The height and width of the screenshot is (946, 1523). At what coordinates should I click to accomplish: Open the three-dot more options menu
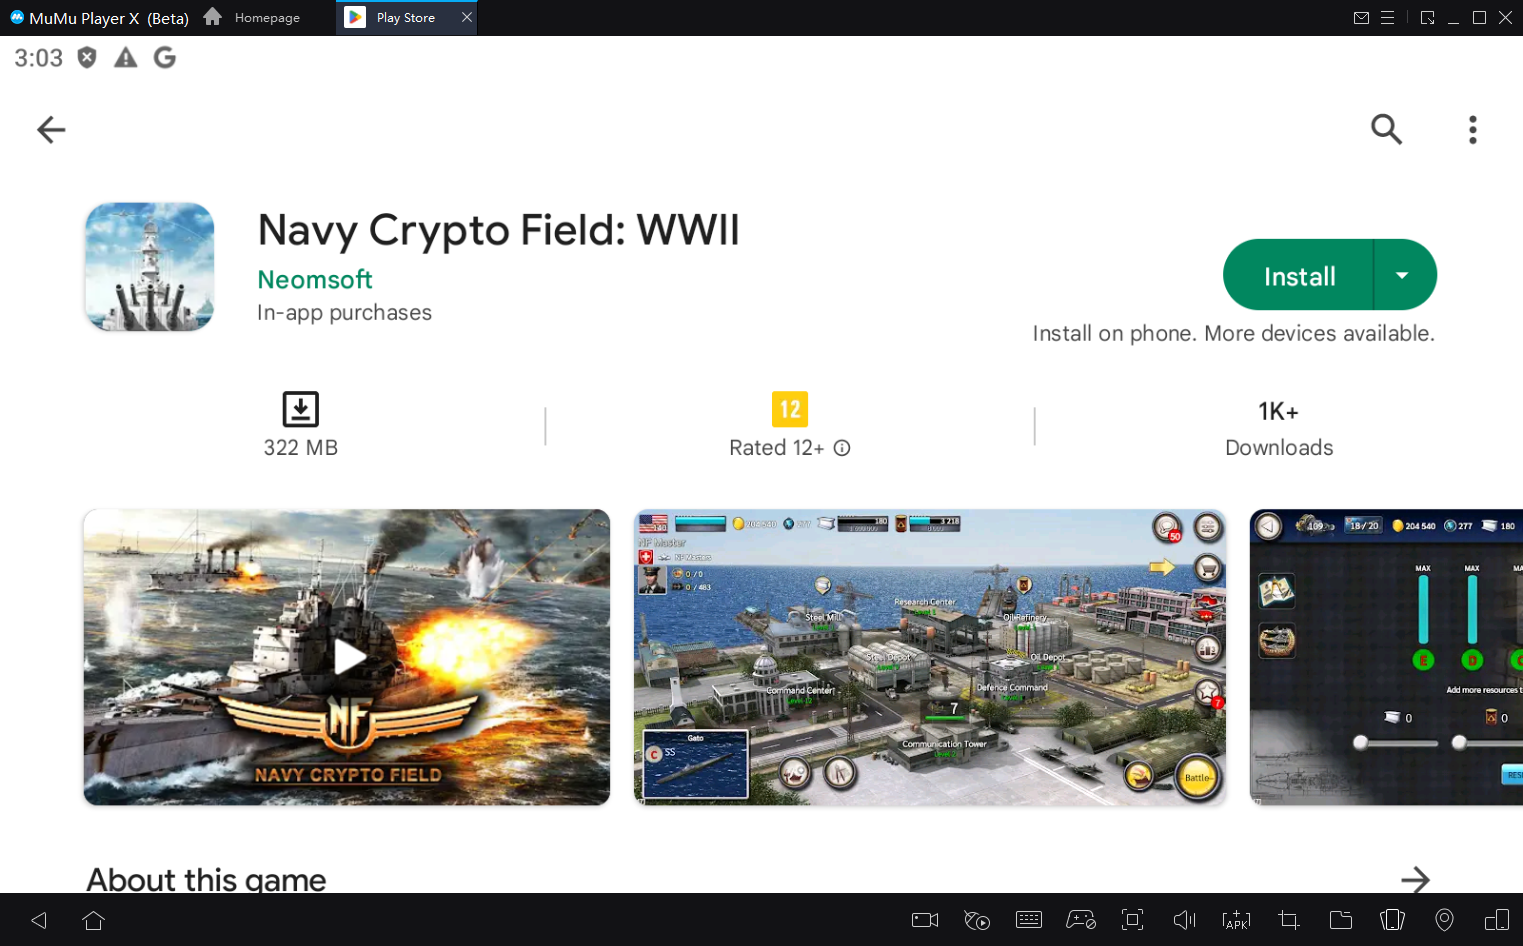[1472, 129]
